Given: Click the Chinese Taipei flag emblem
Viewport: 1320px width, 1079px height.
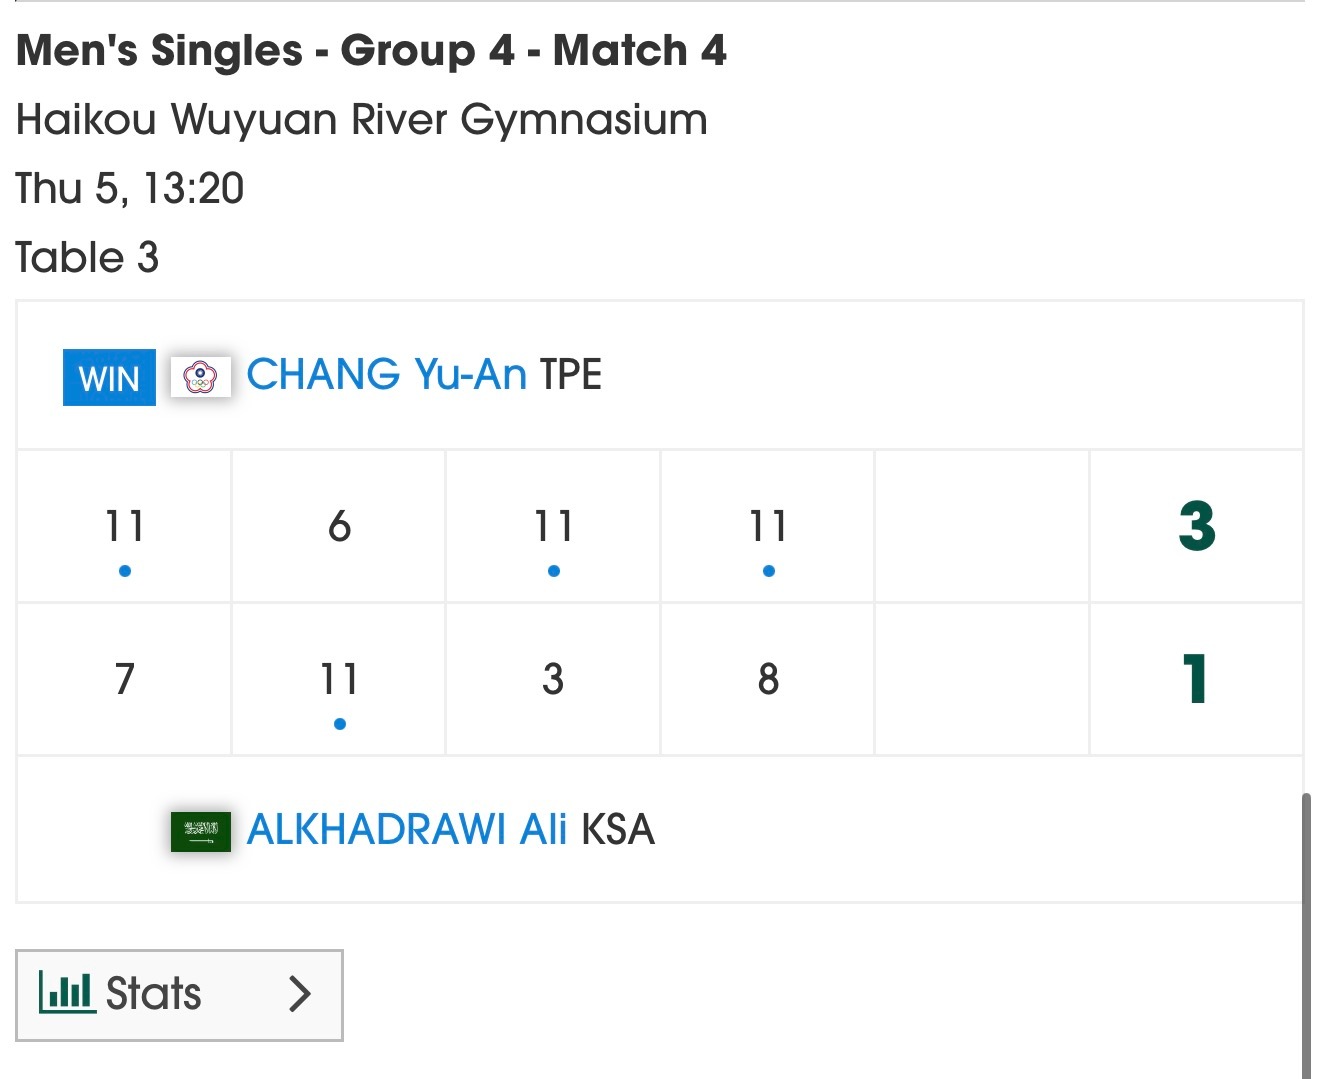Looking at the screenshot, I should click(201, 377).
